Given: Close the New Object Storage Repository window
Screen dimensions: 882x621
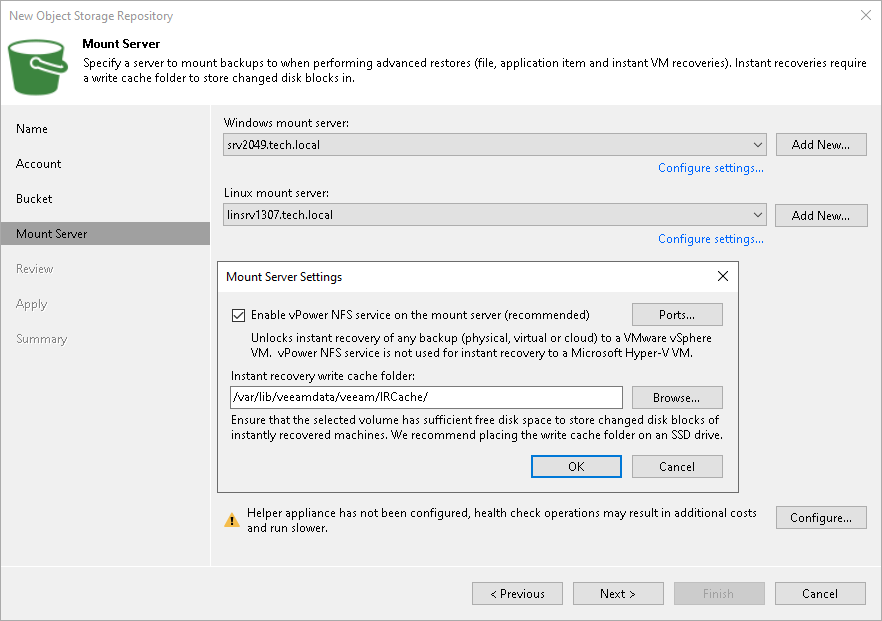Looking at the screenshot, I should click(x=866, y=15).
